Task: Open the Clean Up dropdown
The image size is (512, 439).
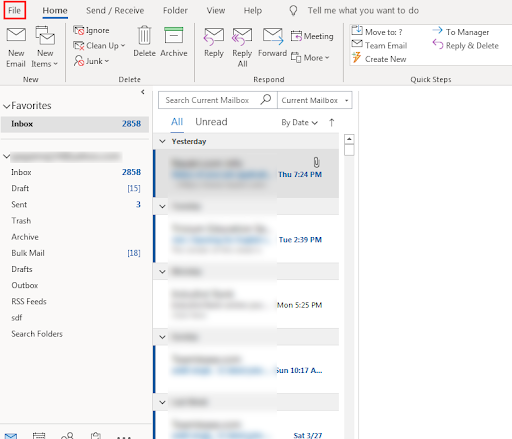Action: (99, 46)
